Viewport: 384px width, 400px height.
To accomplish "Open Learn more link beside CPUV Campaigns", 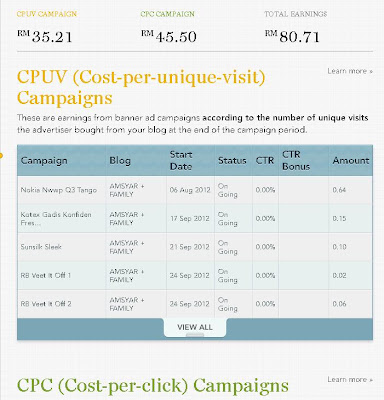I will 350,71.
